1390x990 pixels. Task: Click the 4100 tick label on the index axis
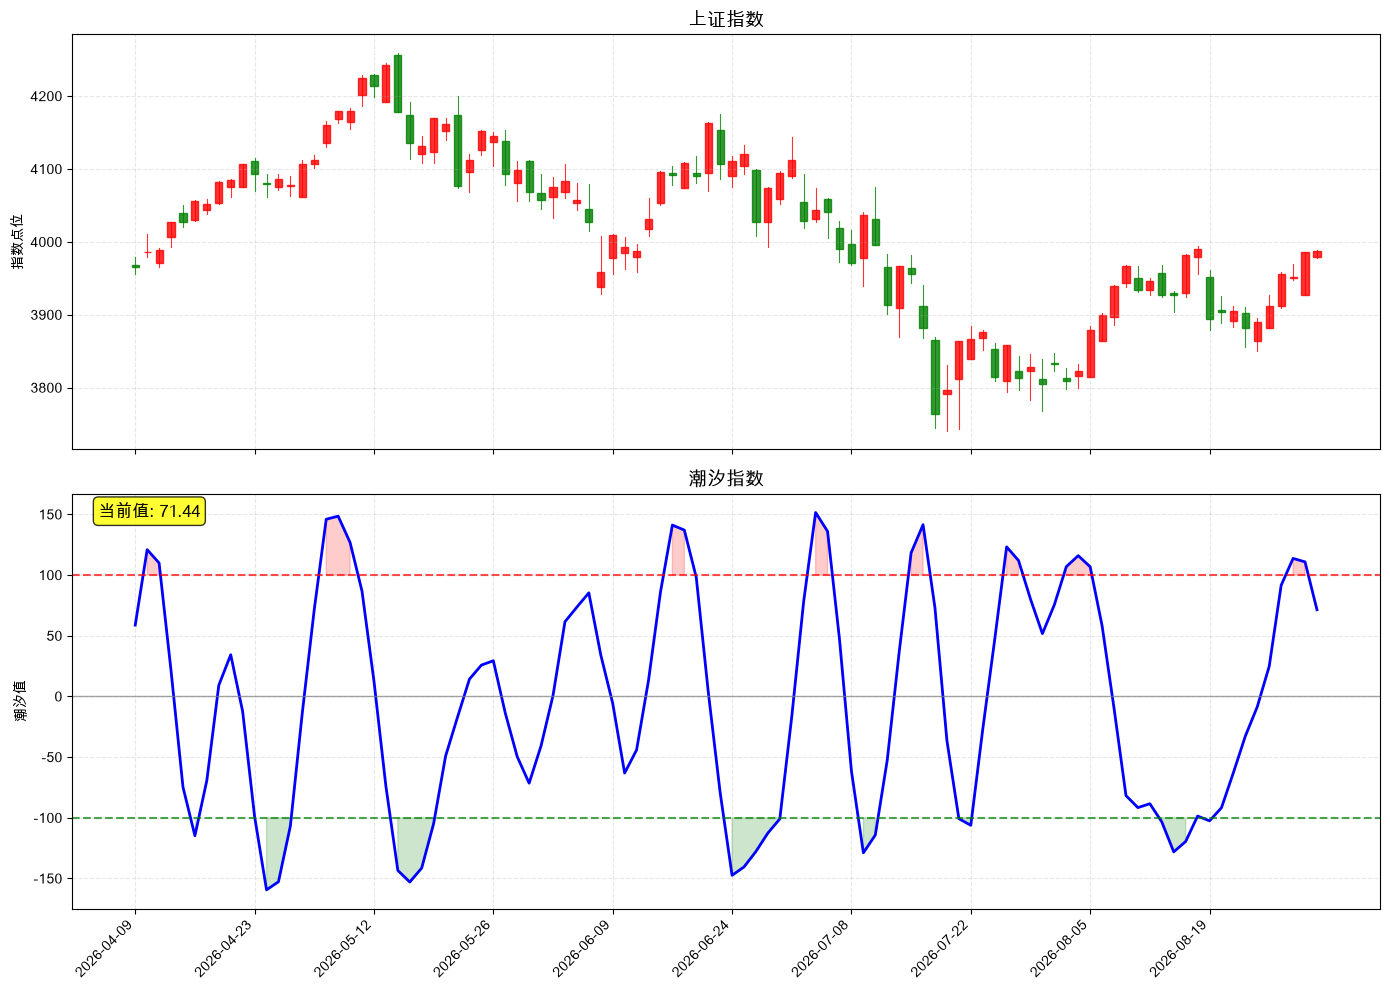point(47,170)
